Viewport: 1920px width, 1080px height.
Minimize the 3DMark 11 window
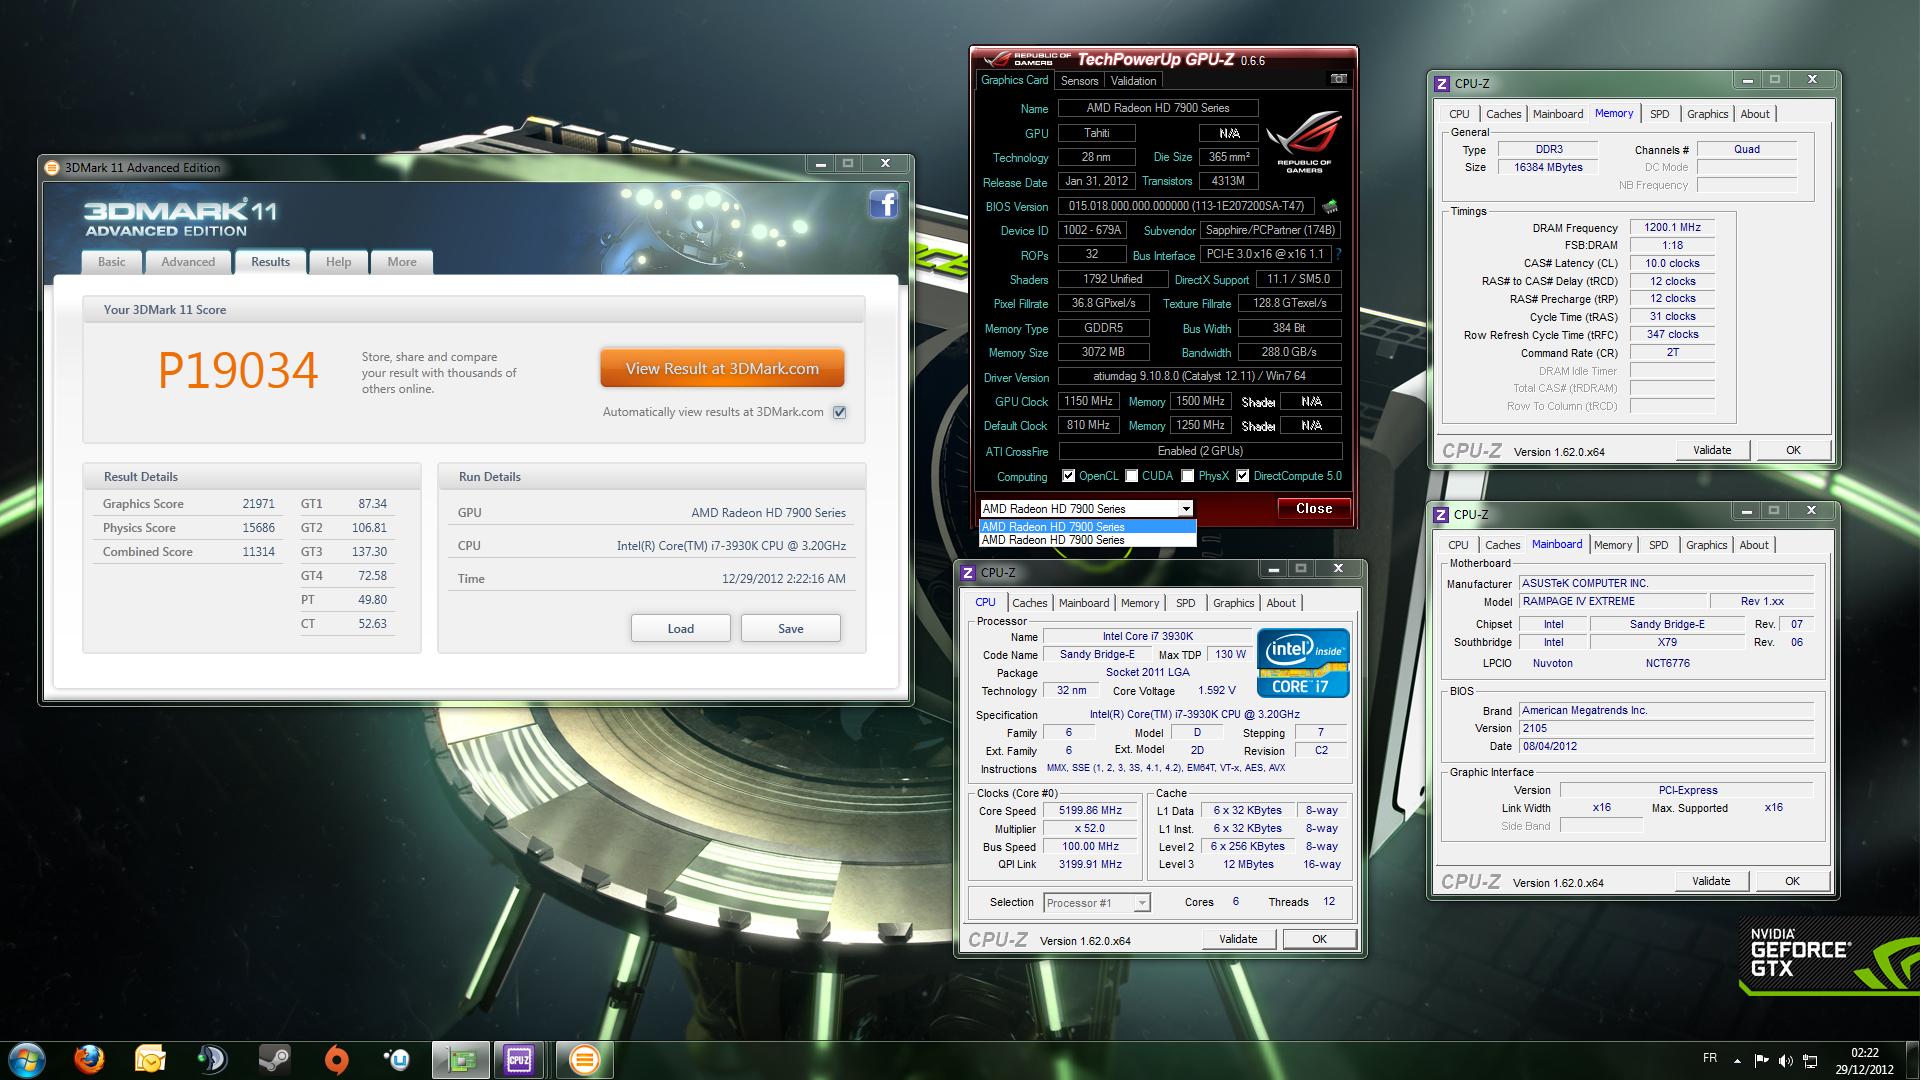click(x=820, y=163)
